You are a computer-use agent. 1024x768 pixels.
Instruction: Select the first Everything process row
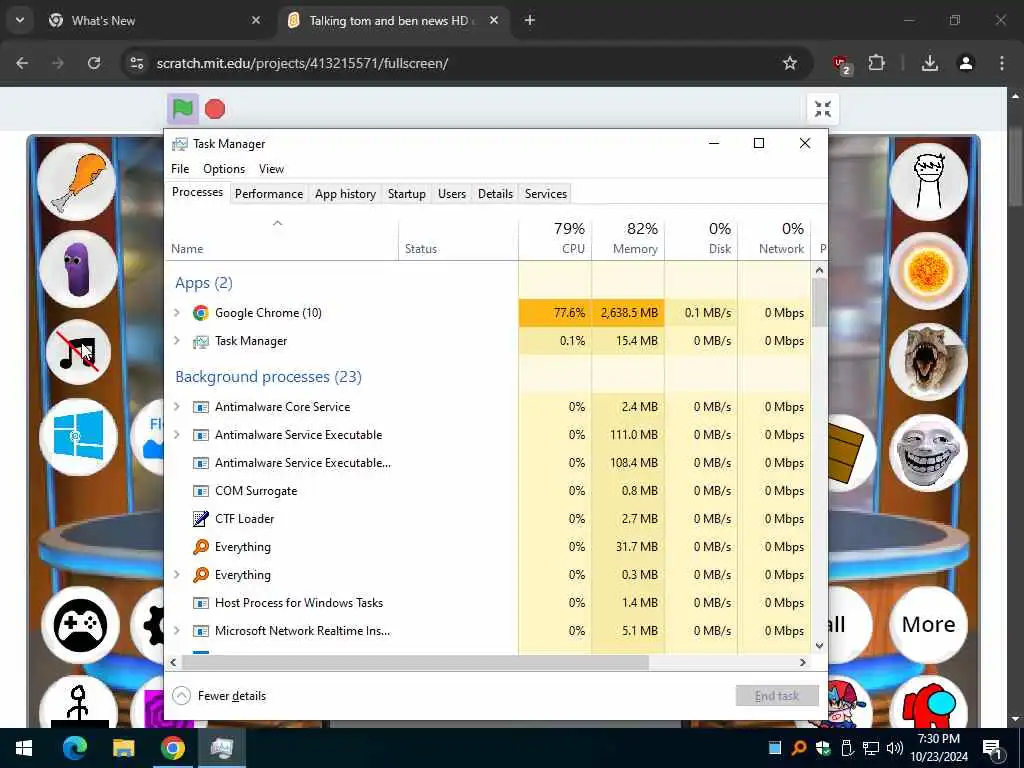488,547
